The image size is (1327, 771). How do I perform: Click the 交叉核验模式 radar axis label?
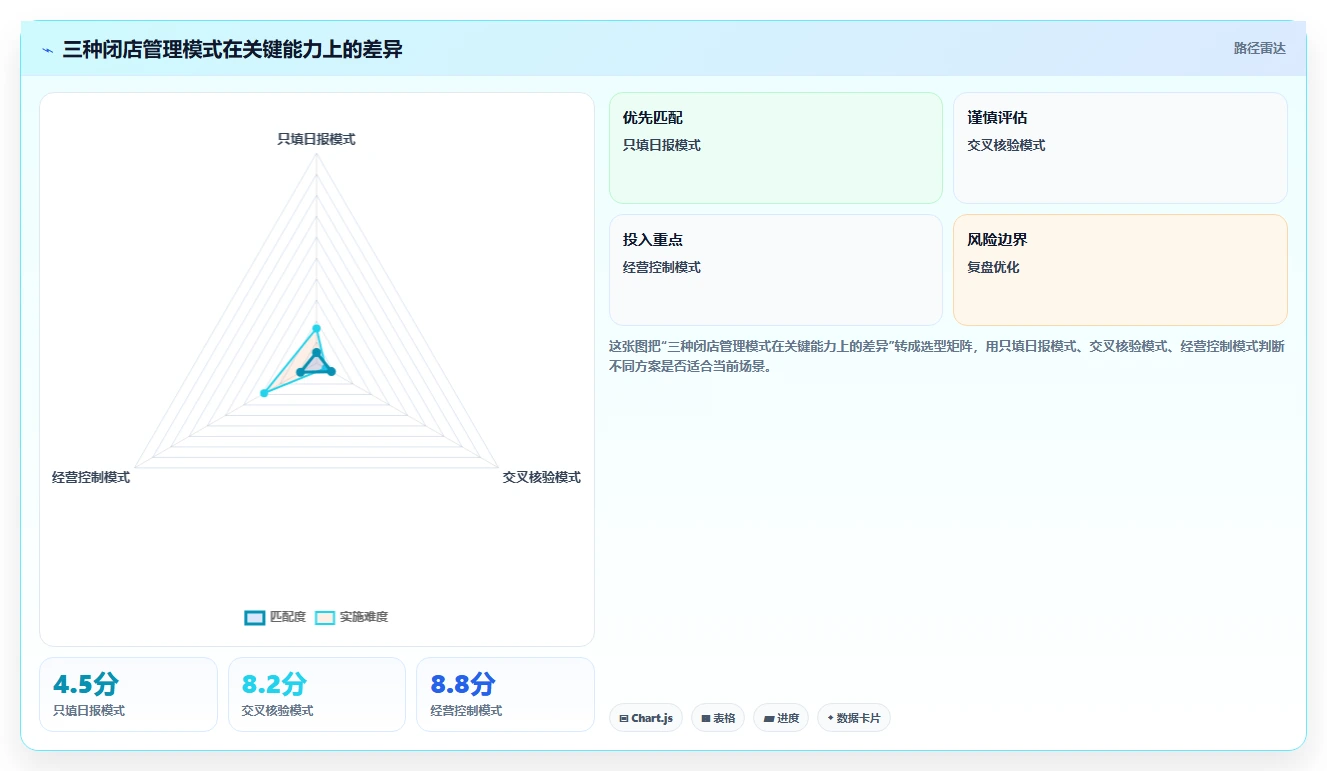542,477
